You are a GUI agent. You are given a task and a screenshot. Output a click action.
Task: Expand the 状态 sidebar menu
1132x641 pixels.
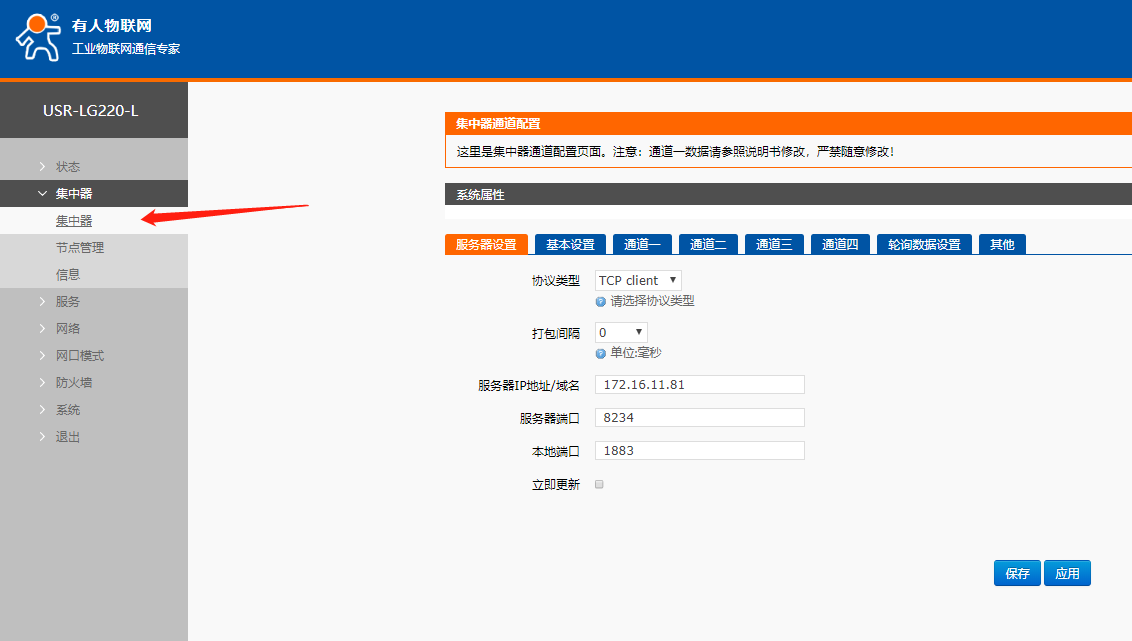(x=68, y=167)
